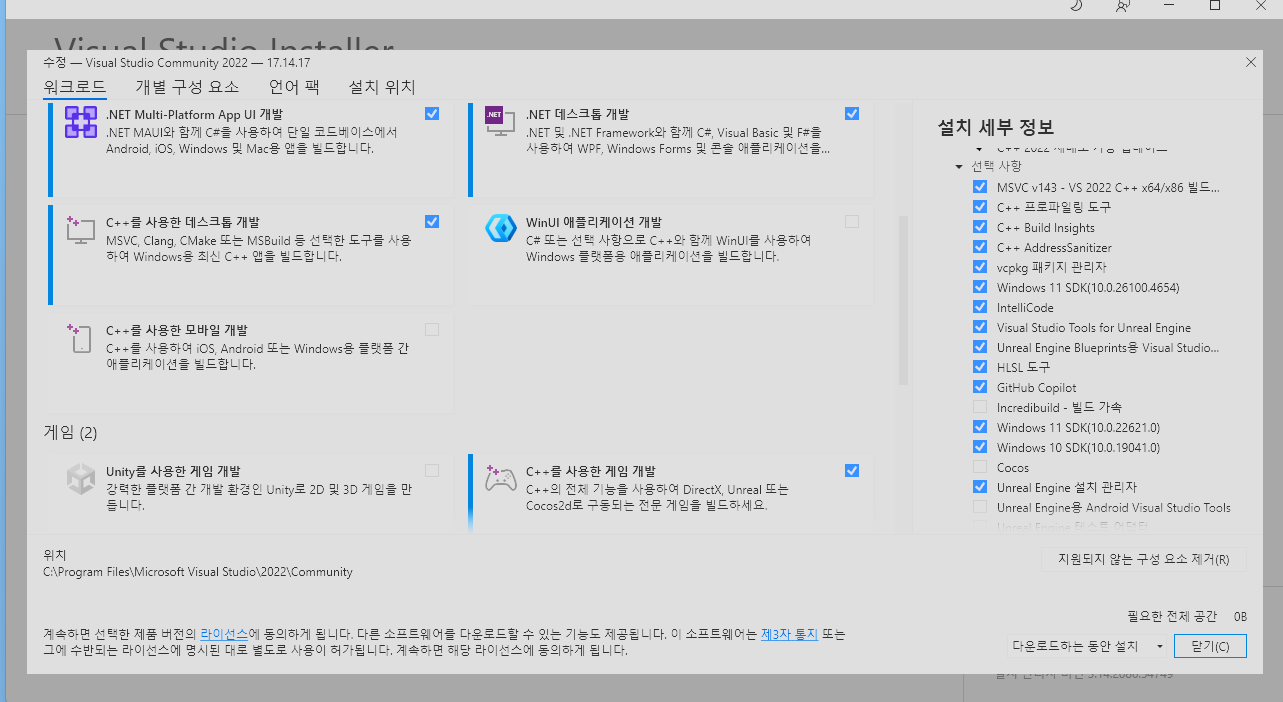This screenshot has height=702, width=1283.
Task: Collapse the 선택 사항 section arrow
Action: click(959, 166)
